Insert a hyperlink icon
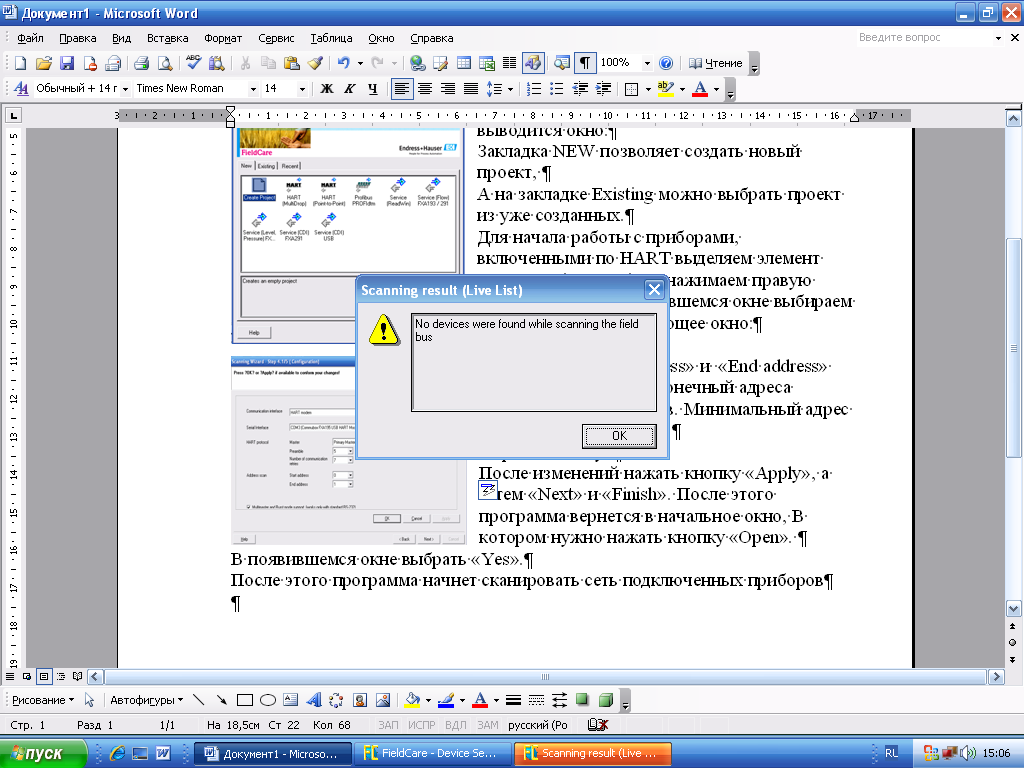The width and height of the screenshot is (1024, 768). (417, 63)
